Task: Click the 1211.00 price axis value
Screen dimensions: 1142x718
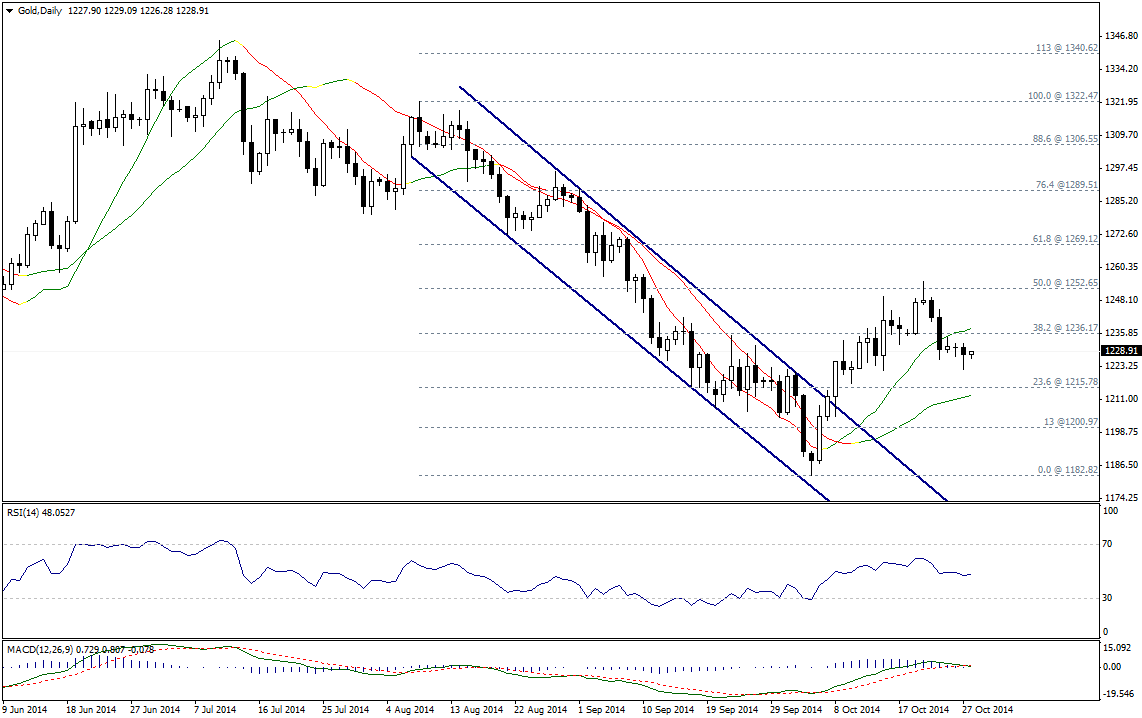Action: [1121, 399]
